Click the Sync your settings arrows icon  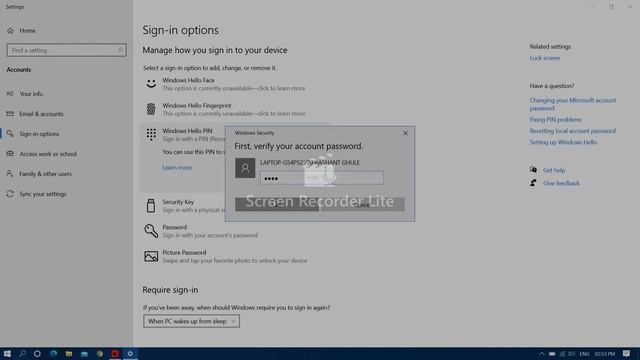pos(10,194)
